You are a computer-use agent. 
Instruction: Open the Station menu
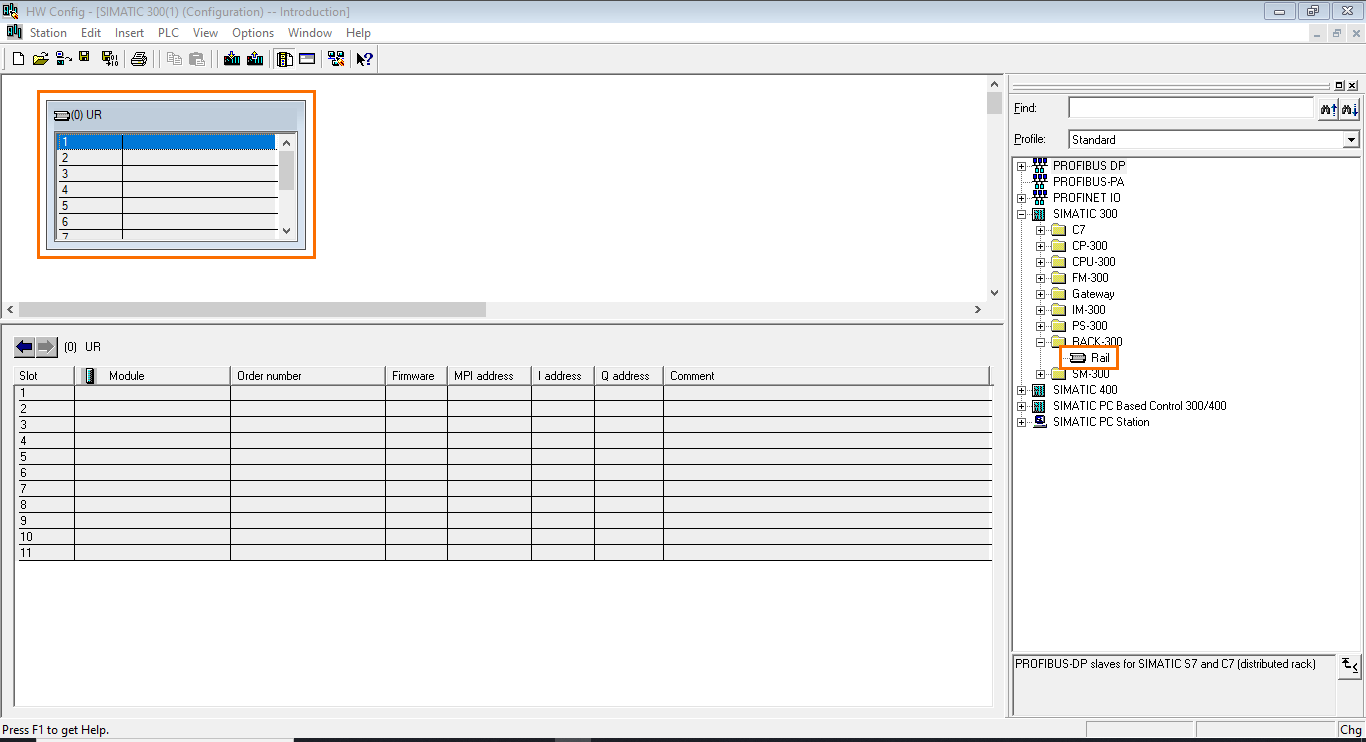click(48, 32)
